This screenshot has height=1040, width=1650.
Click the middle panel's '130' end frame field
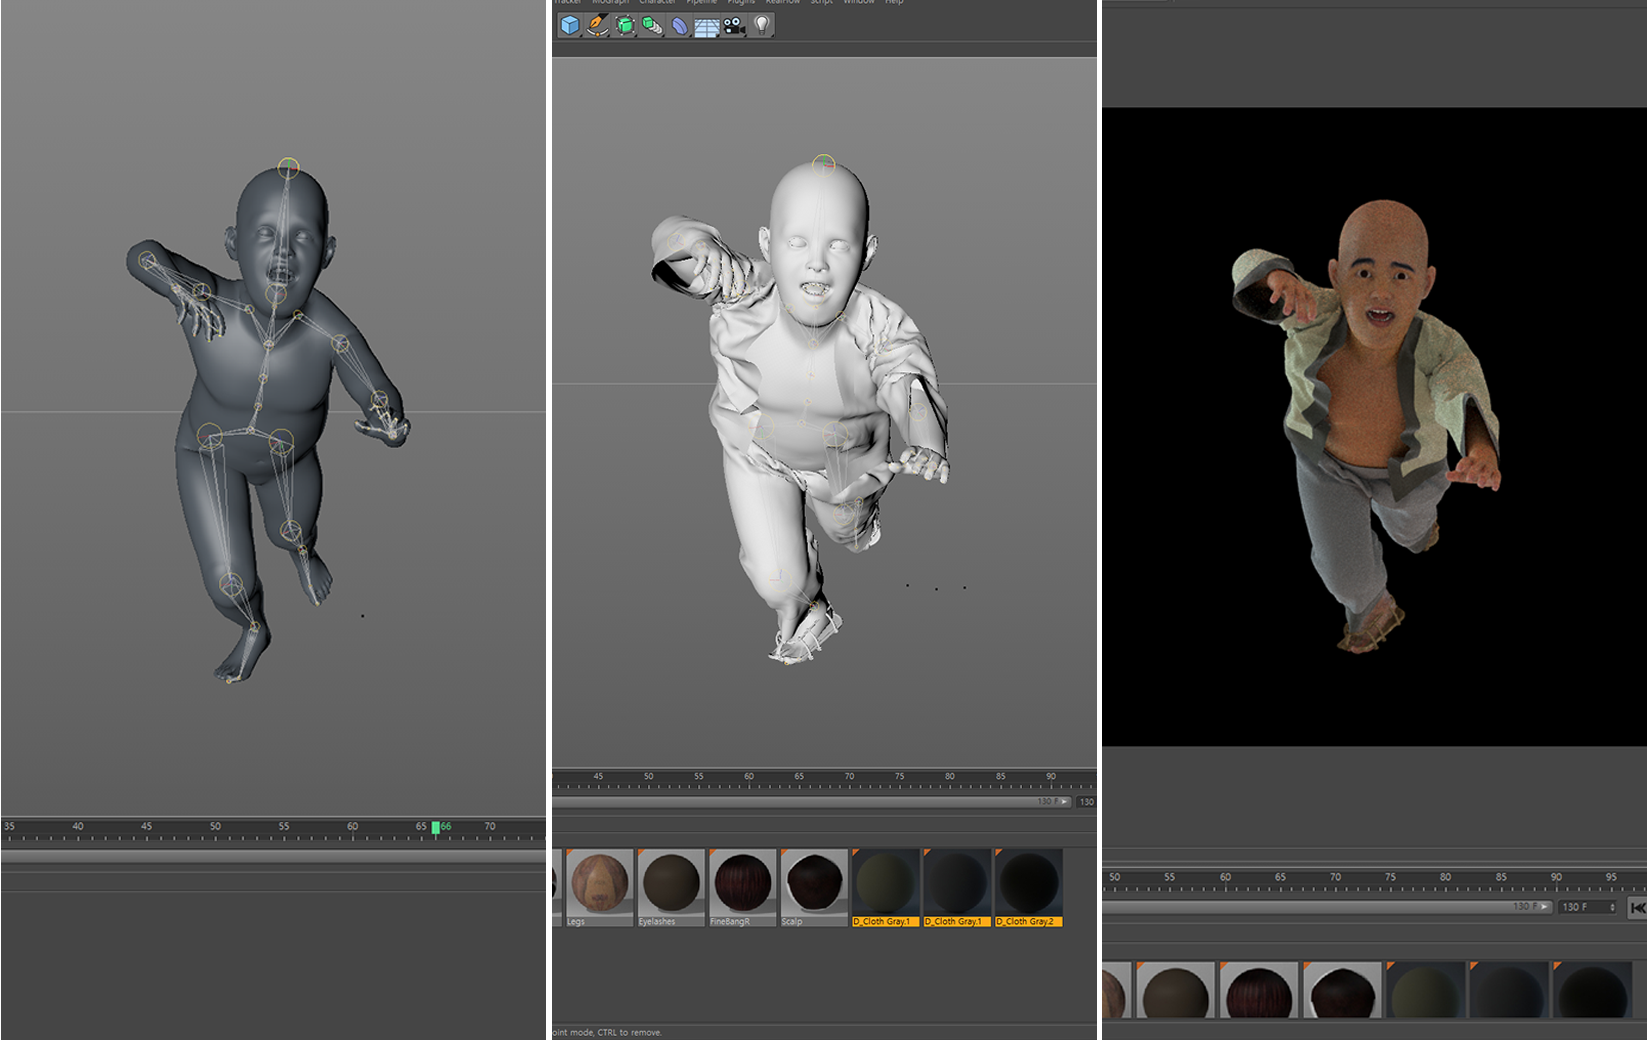(1086, 802)
